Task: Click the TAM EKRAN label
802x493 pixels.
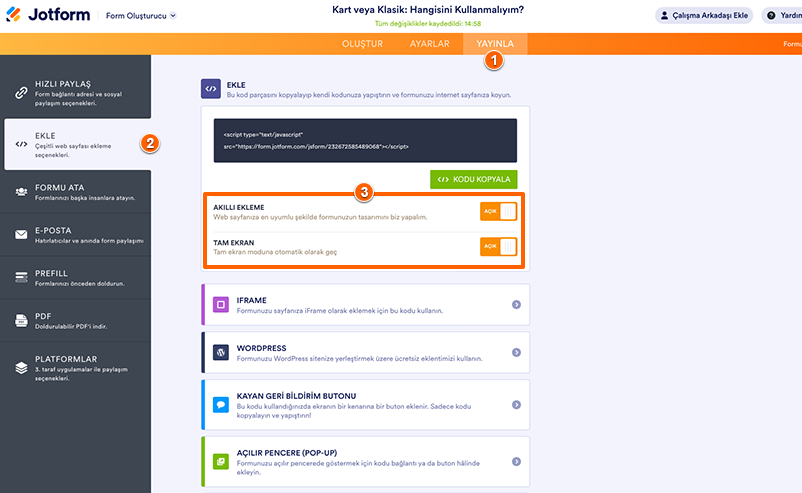Action: click(x=233, y=242)
